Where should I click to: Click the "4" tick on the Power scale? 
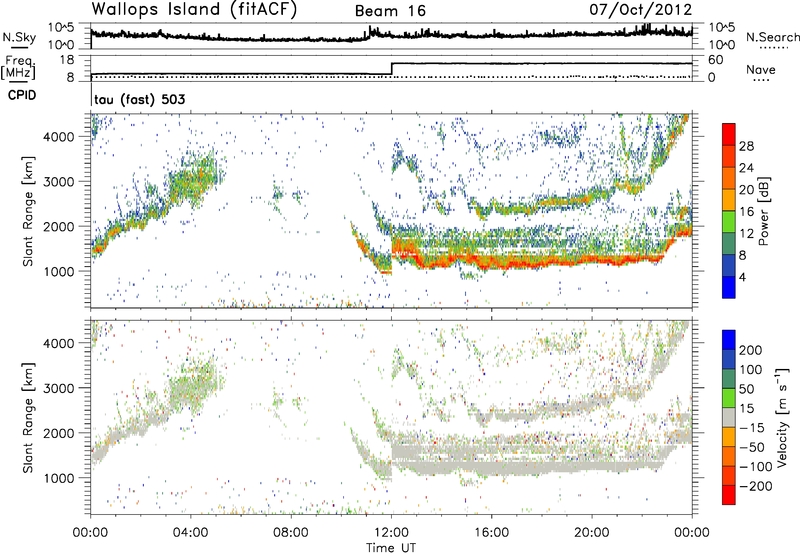click(743, 277)
